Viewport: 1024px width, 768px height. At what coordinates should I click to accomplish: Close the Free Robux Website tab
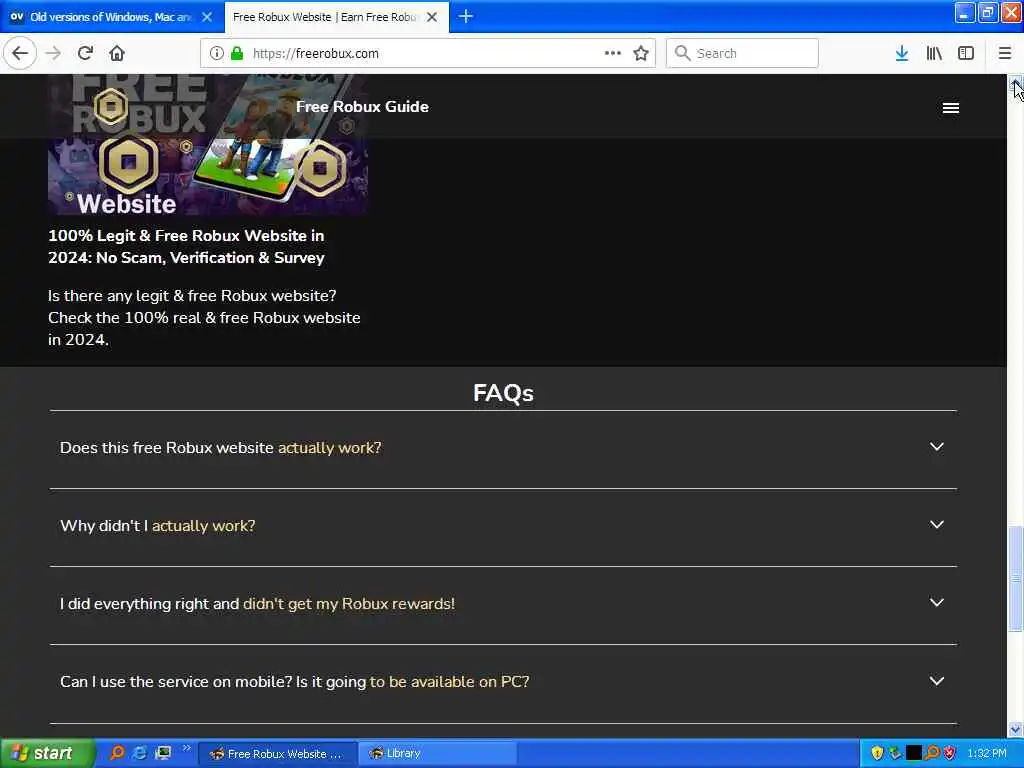432,17
